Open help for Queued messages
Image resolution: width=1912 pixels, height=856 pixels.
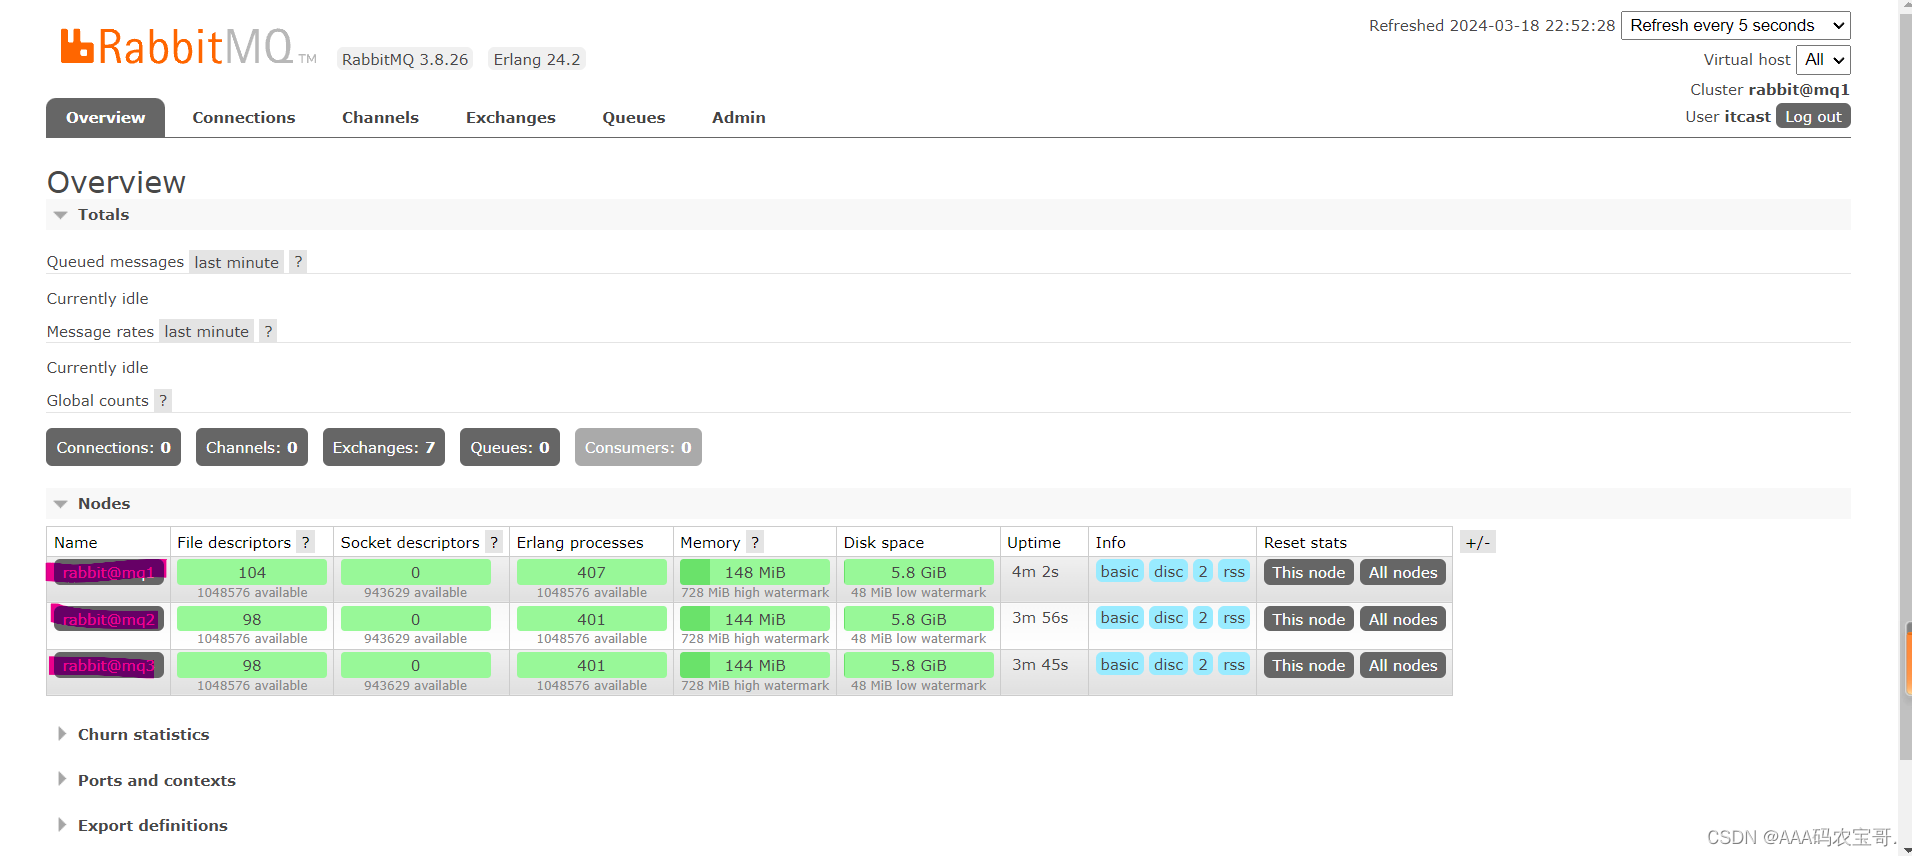[298, 262]
